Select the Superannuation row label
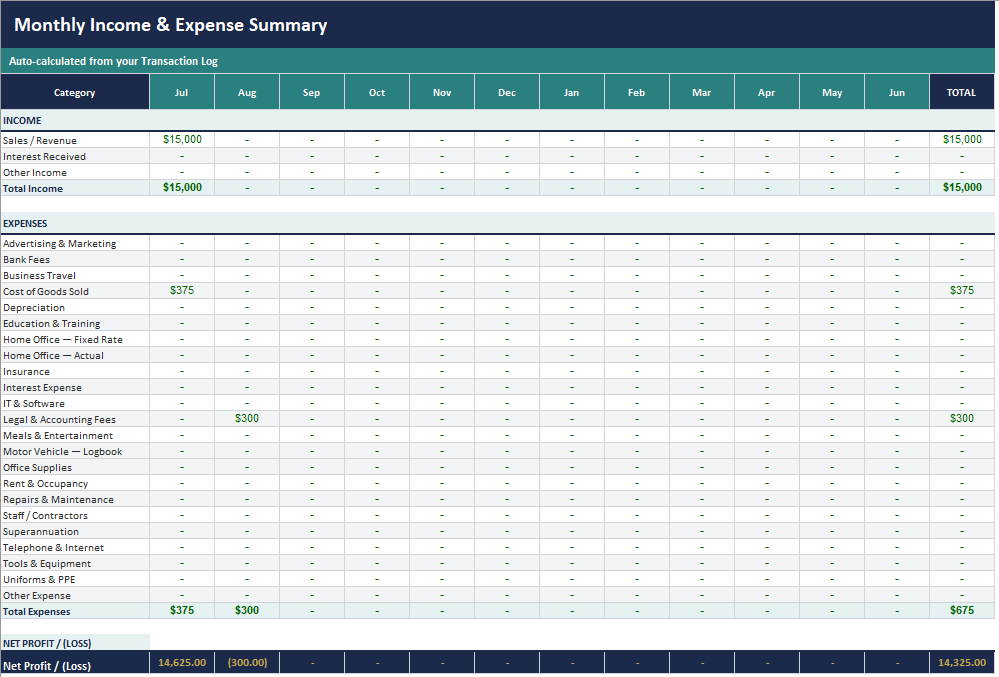This screenshot has width=999, height=677. coord(40,531)
